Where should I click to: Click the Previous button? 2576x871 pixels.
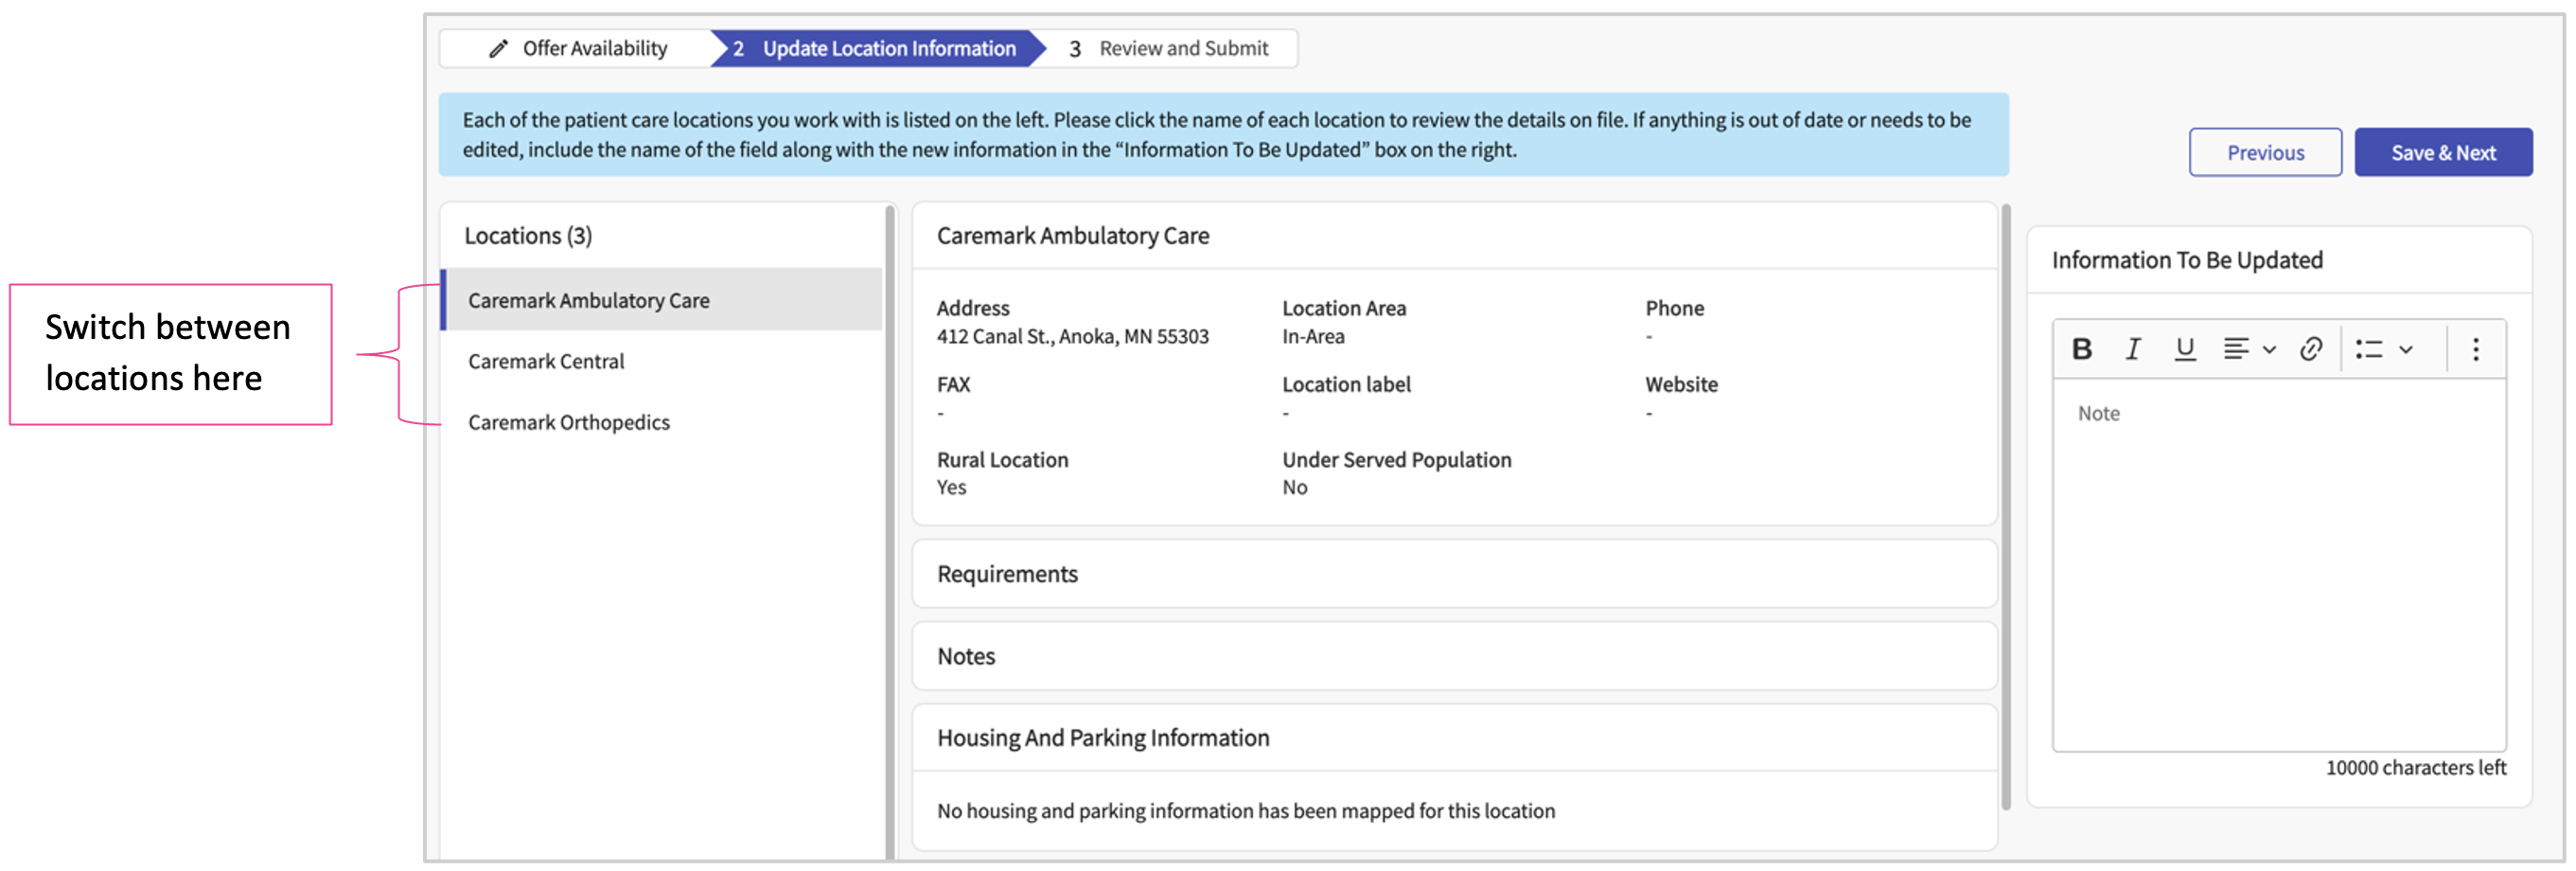point(2265,153)
